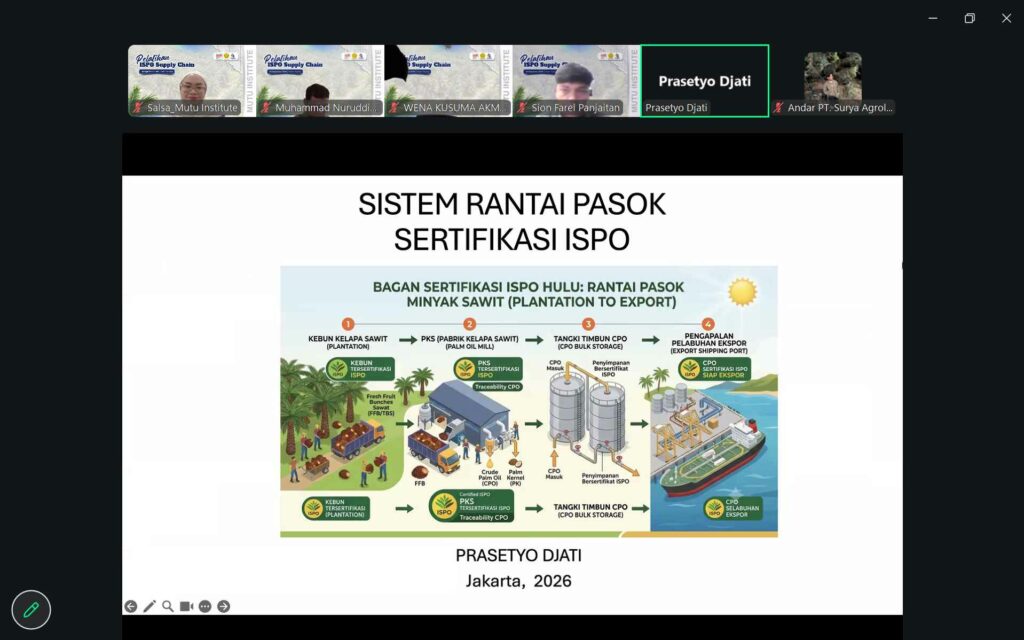1024x640 pixels.
Task: Open slideshow zoom magnifier icon
Action: coord(168,607)
